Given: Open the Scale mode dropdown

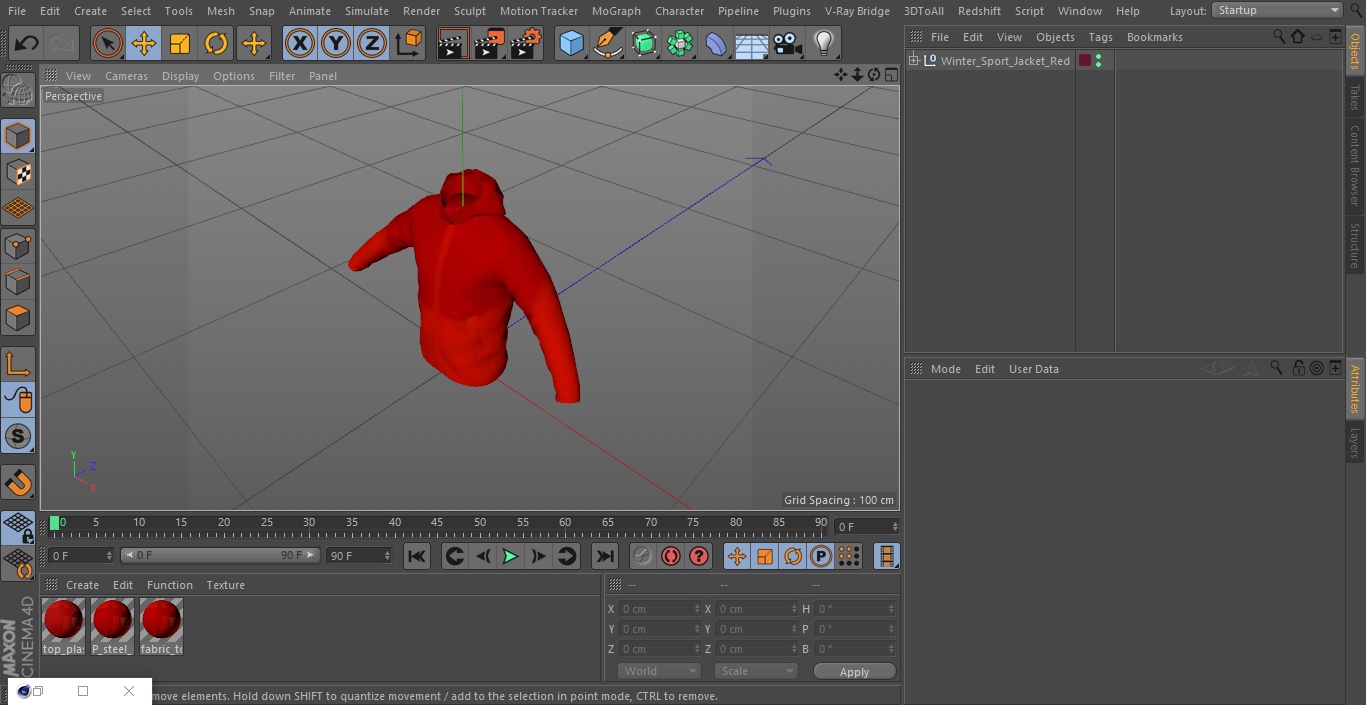Looking at the screenshot, I should (x=756, y=671).
